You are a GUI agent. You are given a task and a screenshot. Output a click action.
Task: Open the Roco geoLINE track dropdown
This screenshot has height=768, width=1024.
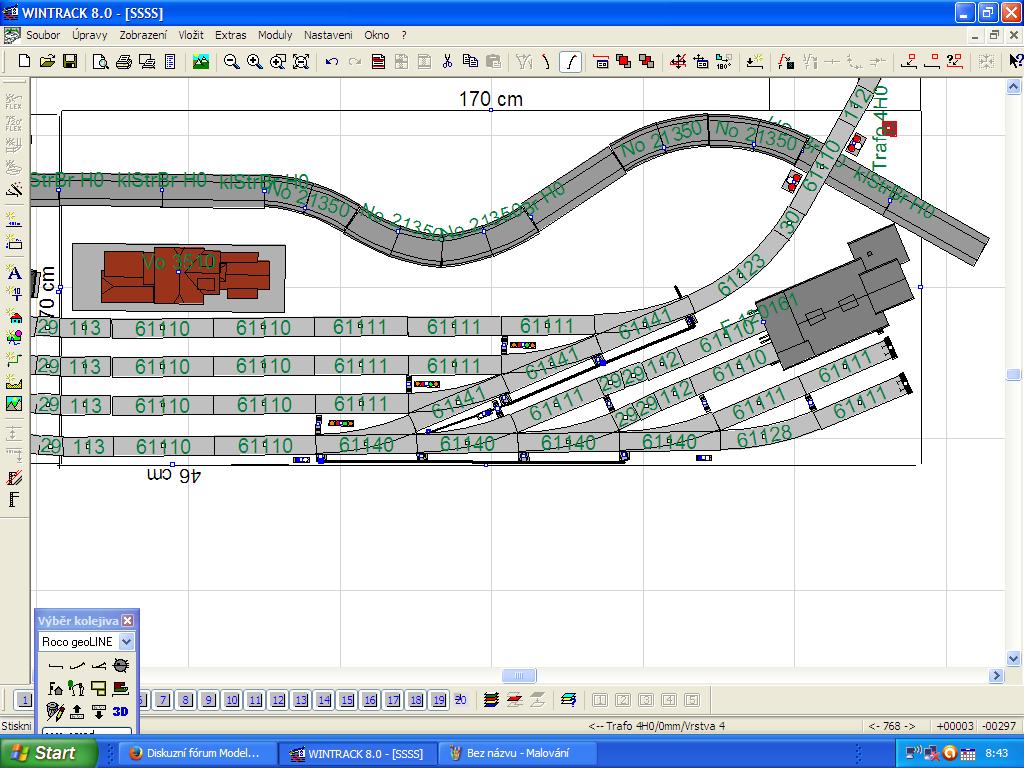click(x=126, y=642)
